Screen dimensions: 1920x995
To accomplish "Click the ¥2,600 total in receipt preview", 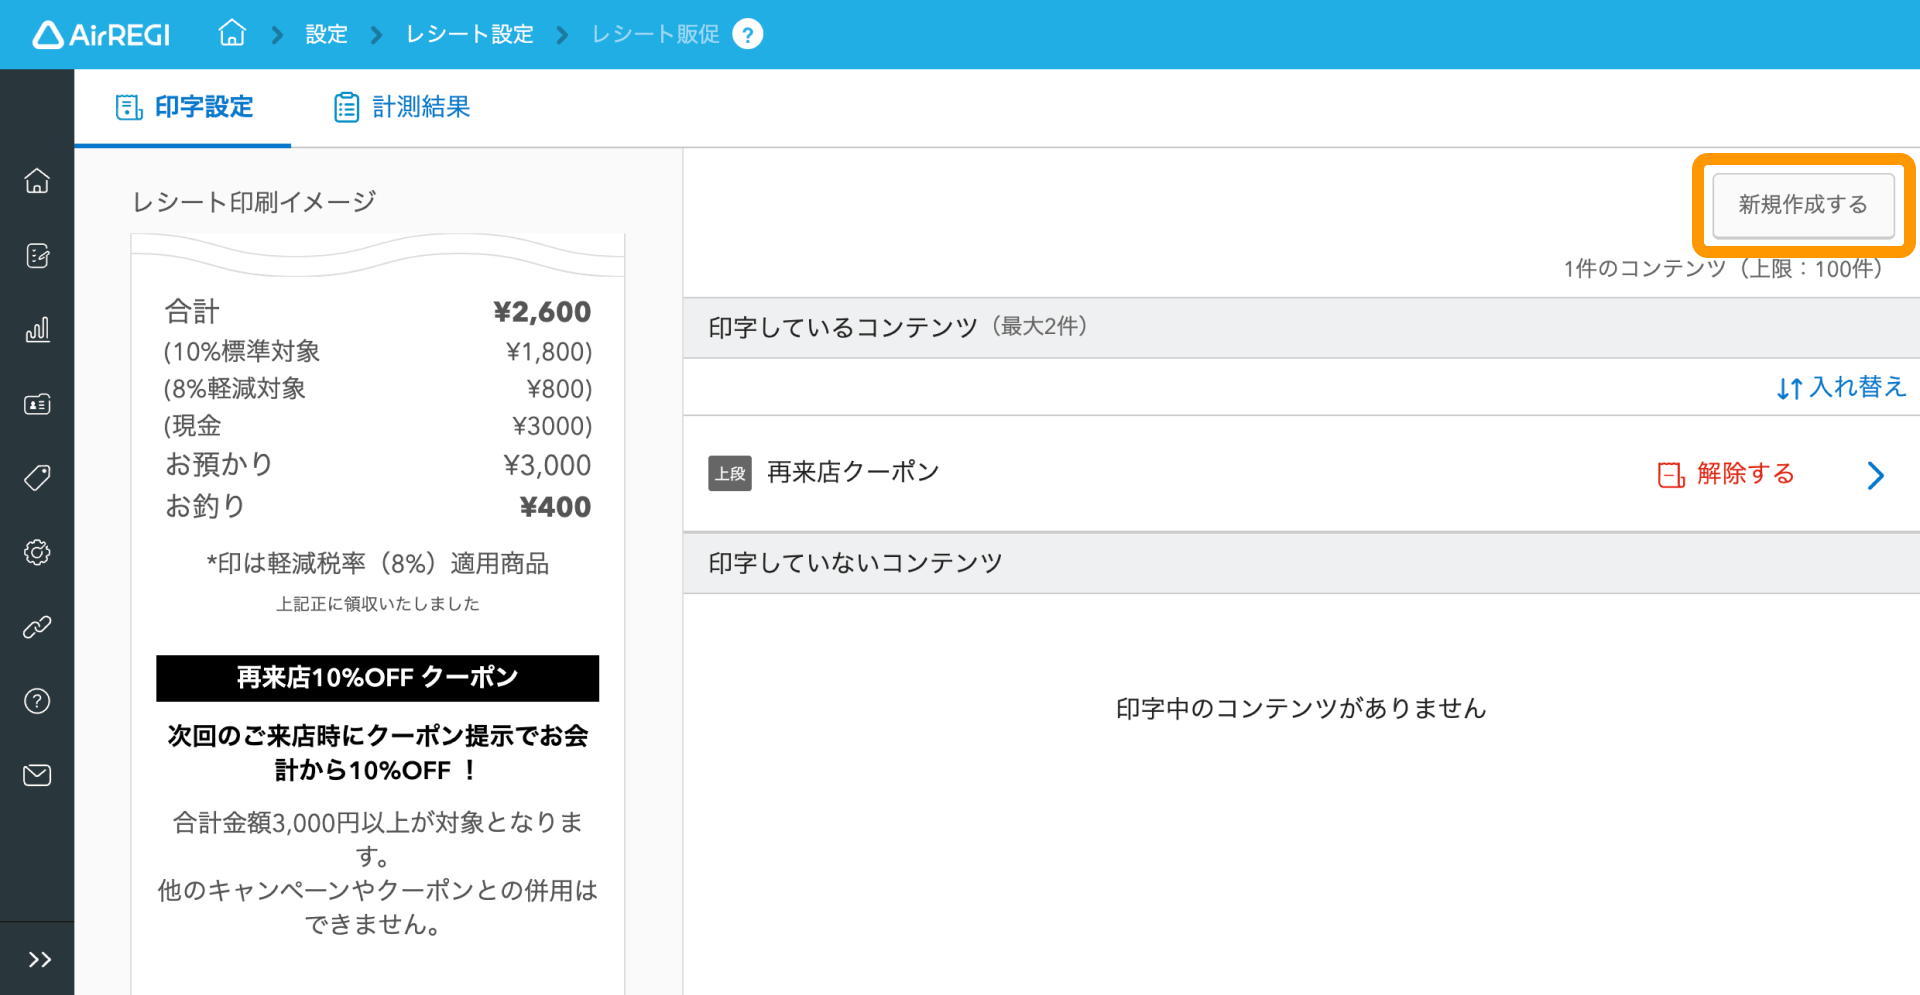I will [542, 312].
